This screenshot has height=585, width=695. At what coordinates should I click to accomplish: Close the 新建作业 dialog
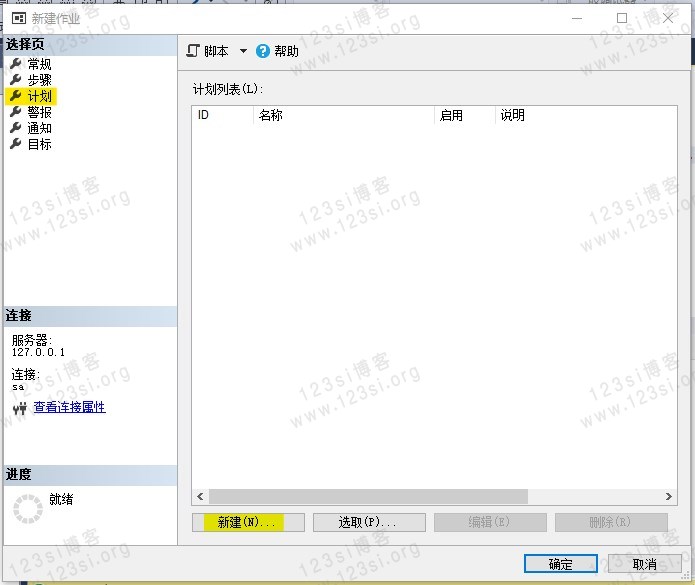coord(668,18)
